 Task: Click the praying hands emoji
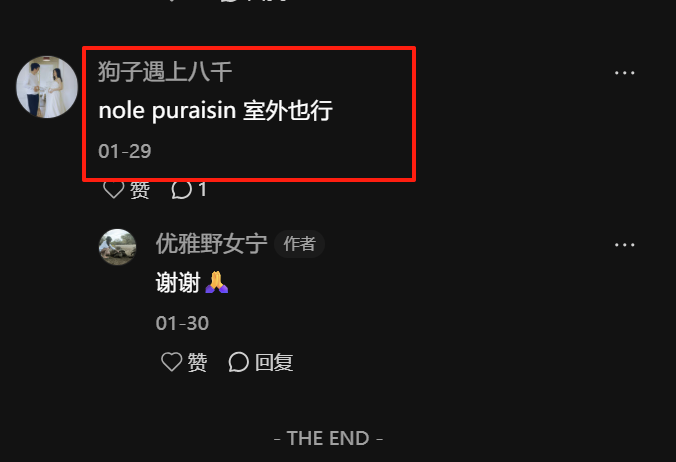click(x=216, y=282)
